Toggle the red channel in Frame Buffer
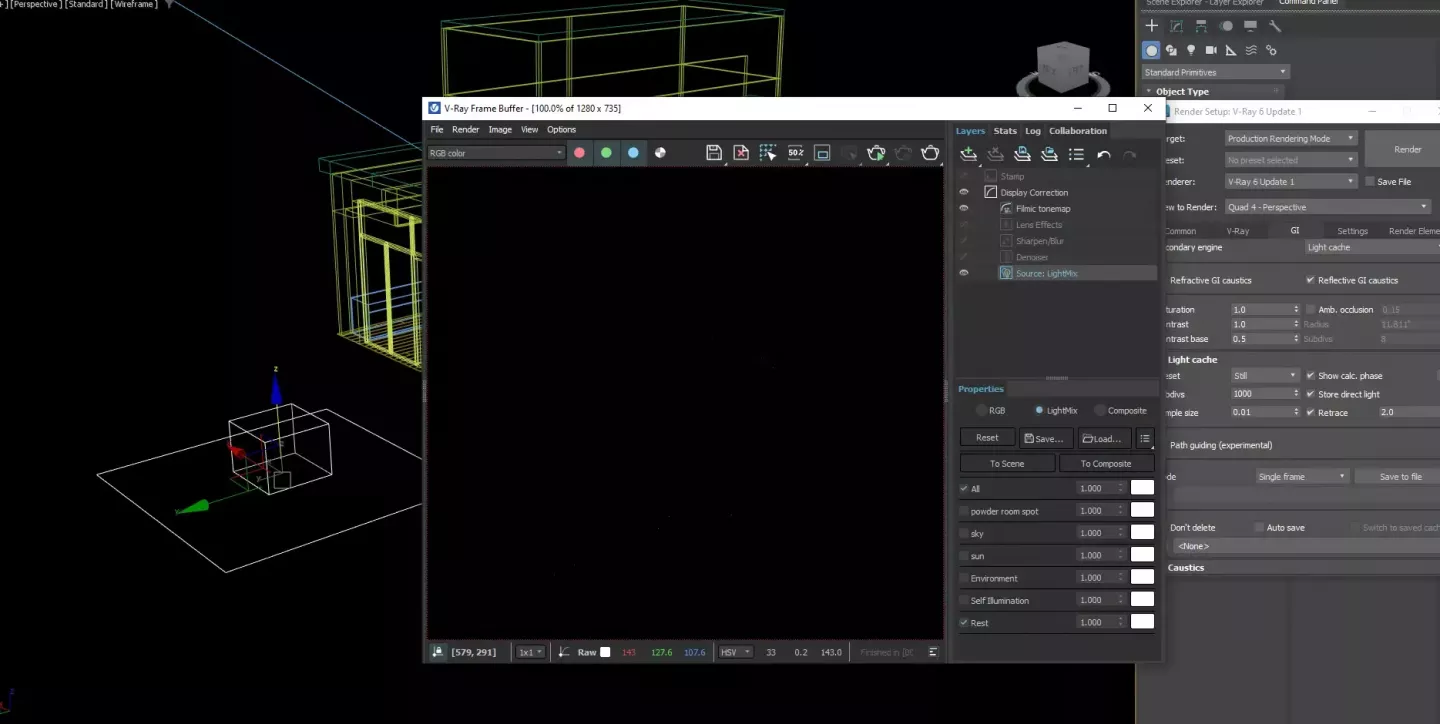This screenshot has height=724, width=1440. pos(579,153)
